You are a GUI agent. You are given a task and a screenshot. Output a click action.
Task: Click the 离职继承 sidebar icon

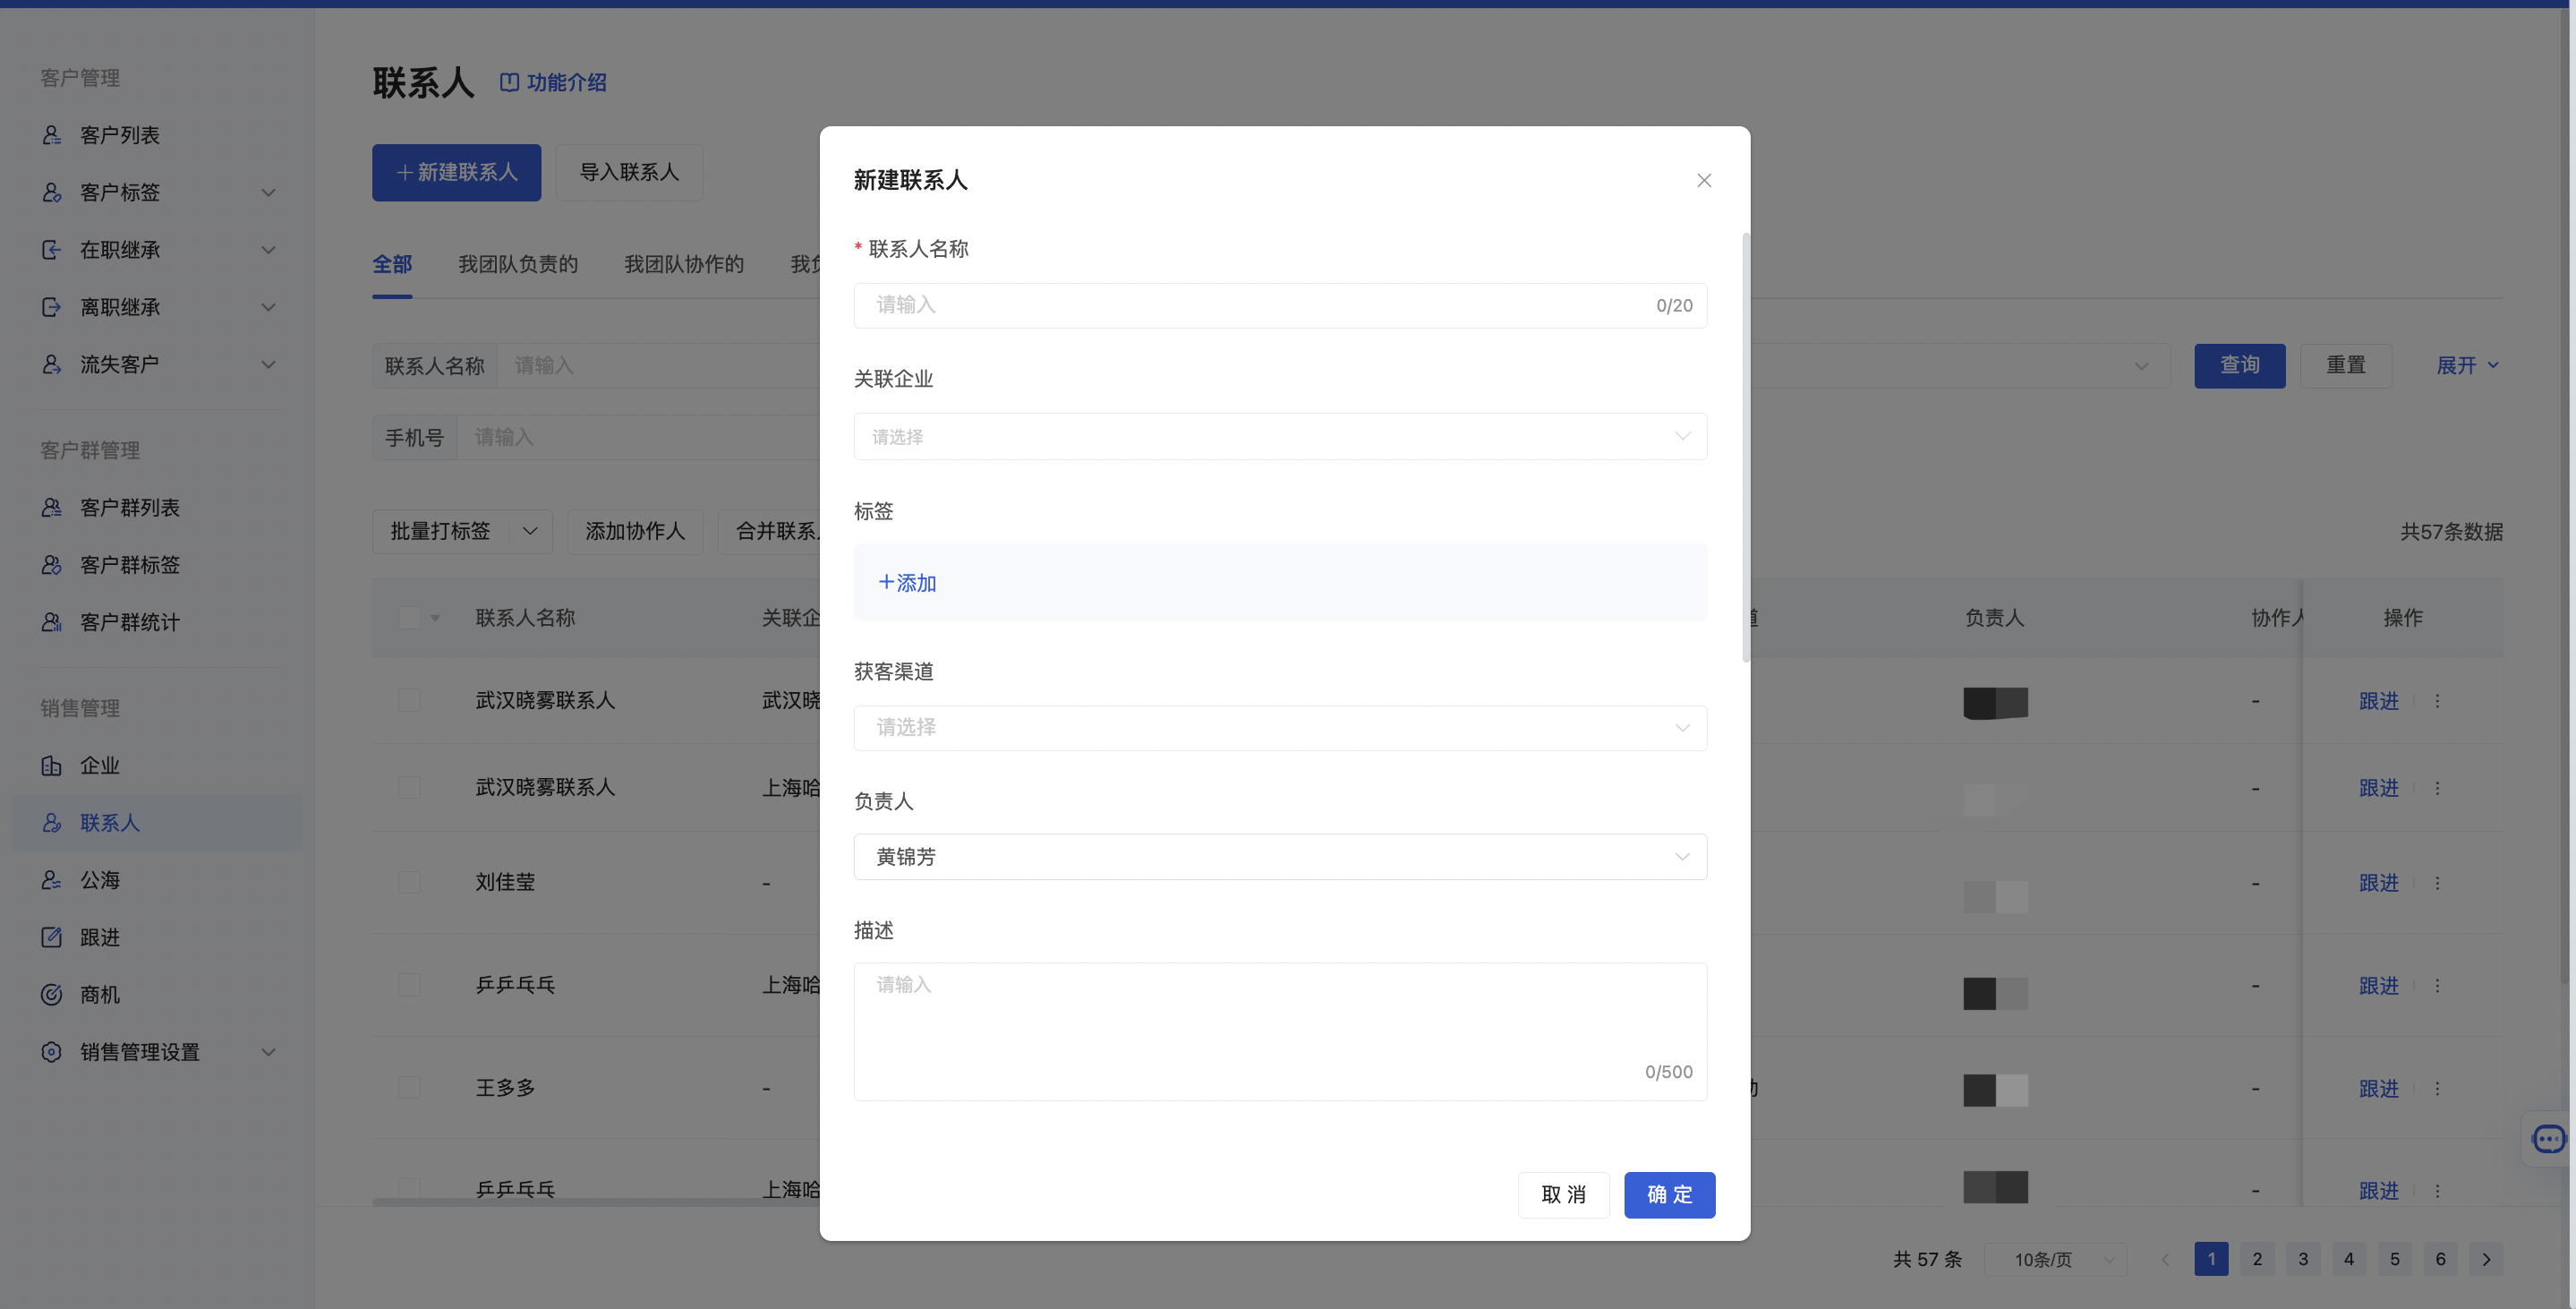(52, 307)
